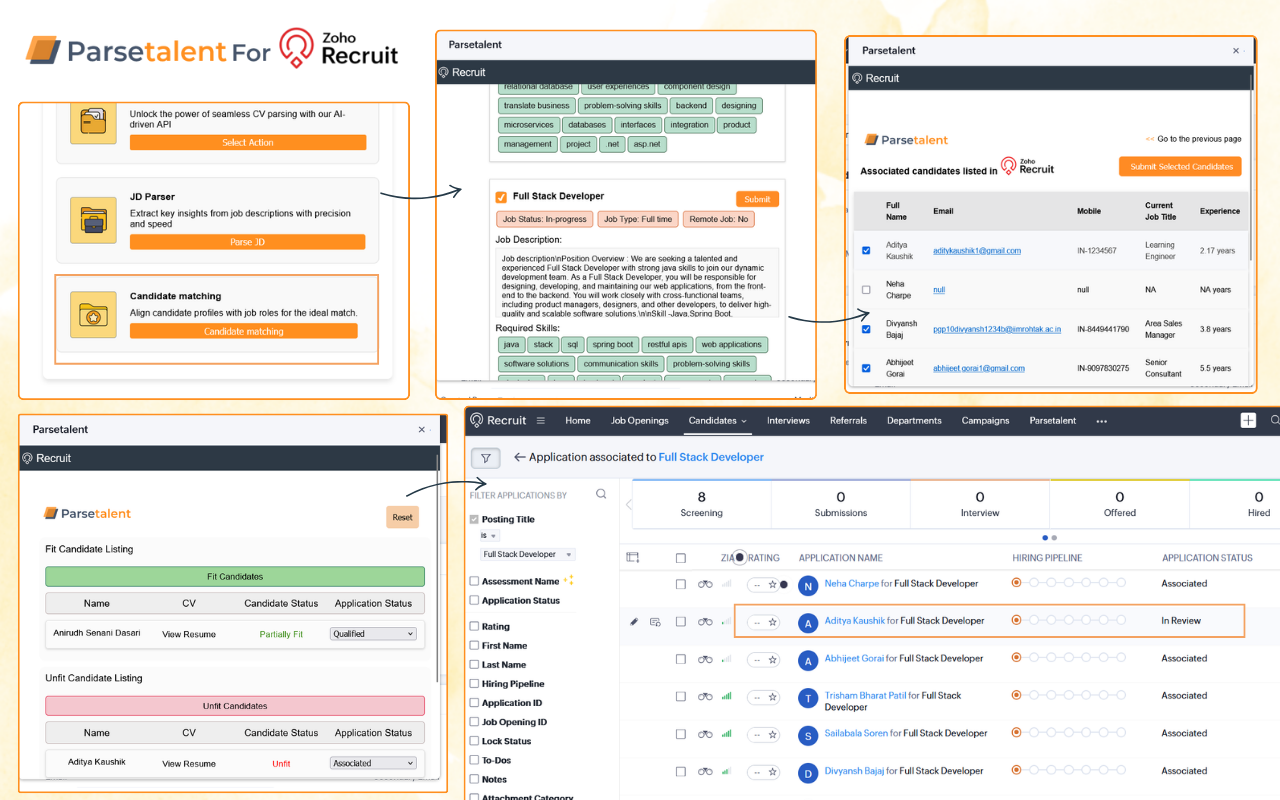Enable the Hiring Pipeline filter checkbox
The height and width of the screenshot is (800, 1280).
point(474,684)
